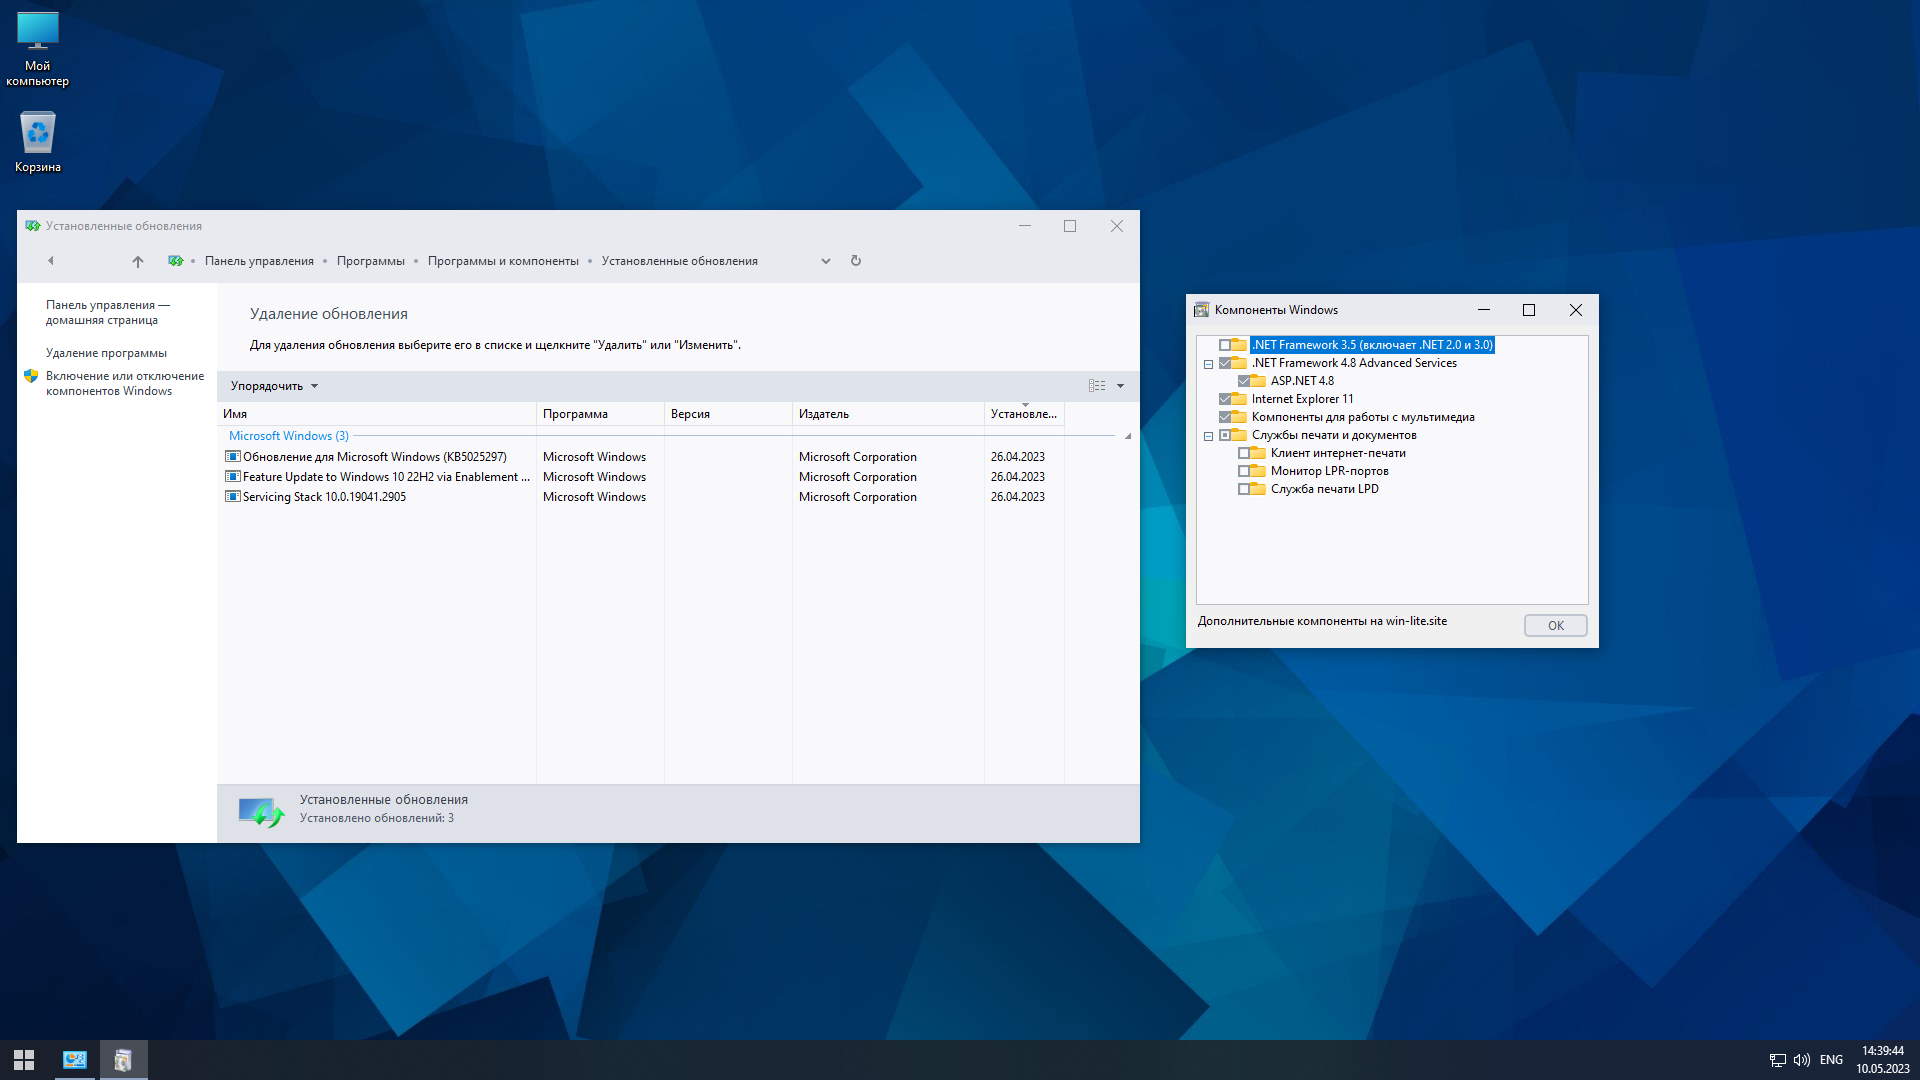This screenshot has height=1080, width=1920.
Task: Click the back arrow navigation icon
Action: pyautogui.click(x=51, y=261)
